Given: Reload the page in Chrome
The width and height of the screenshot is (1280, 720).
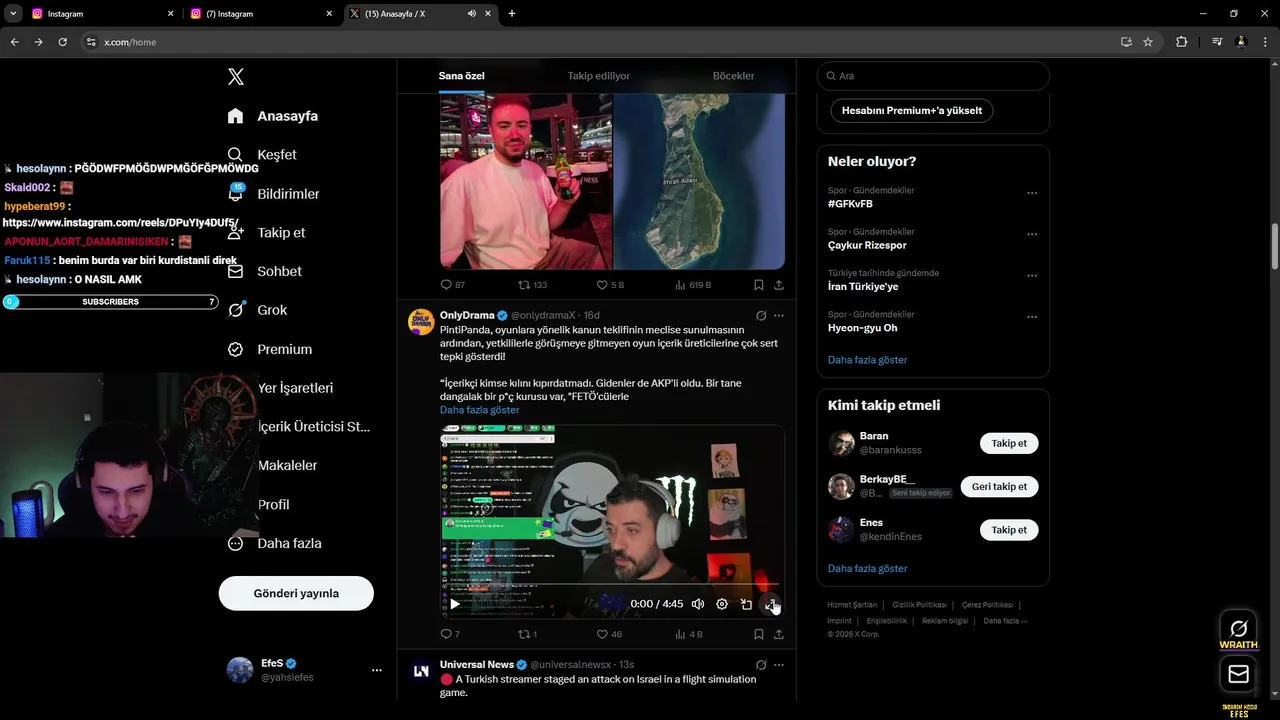Looking at the screenshot, I should pyautogui.click(x=62, y=42).
